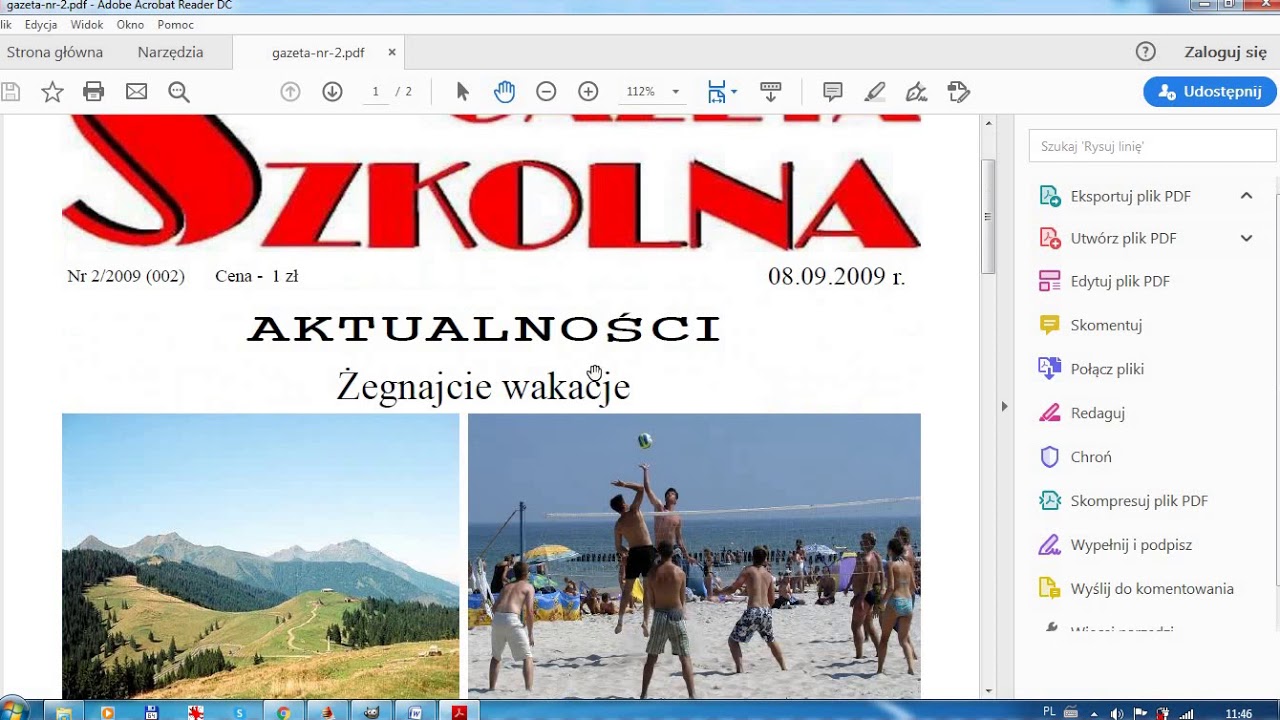Image resolution: width=1280 pixels, height=720 pixels.
Task: Select the gazeta-nr-2.pdf document tab
Action: coord(318,53)
